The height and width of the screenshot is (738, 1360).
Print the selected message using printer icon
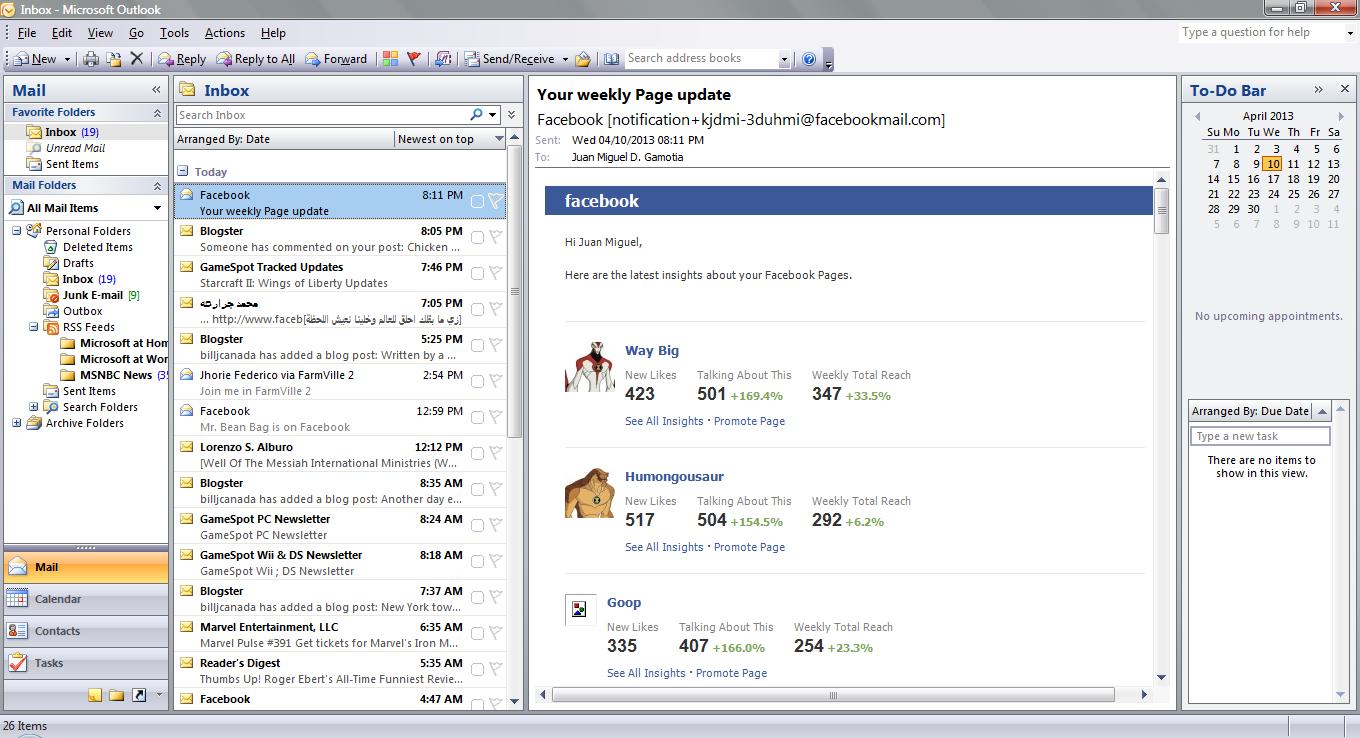click(x=91, y=59)
